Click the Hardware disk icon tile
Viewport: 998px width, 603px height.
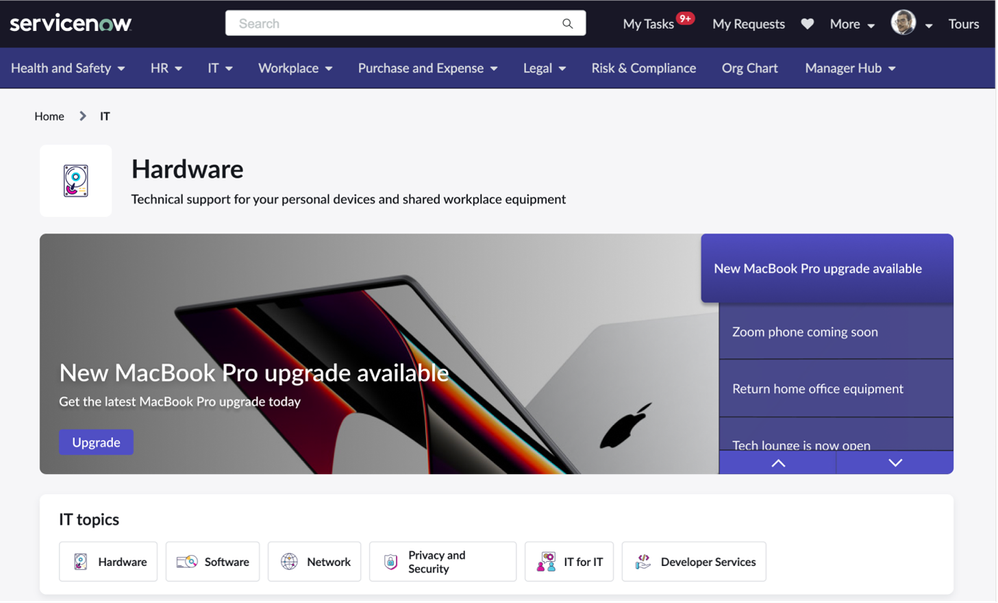point(76,181)
